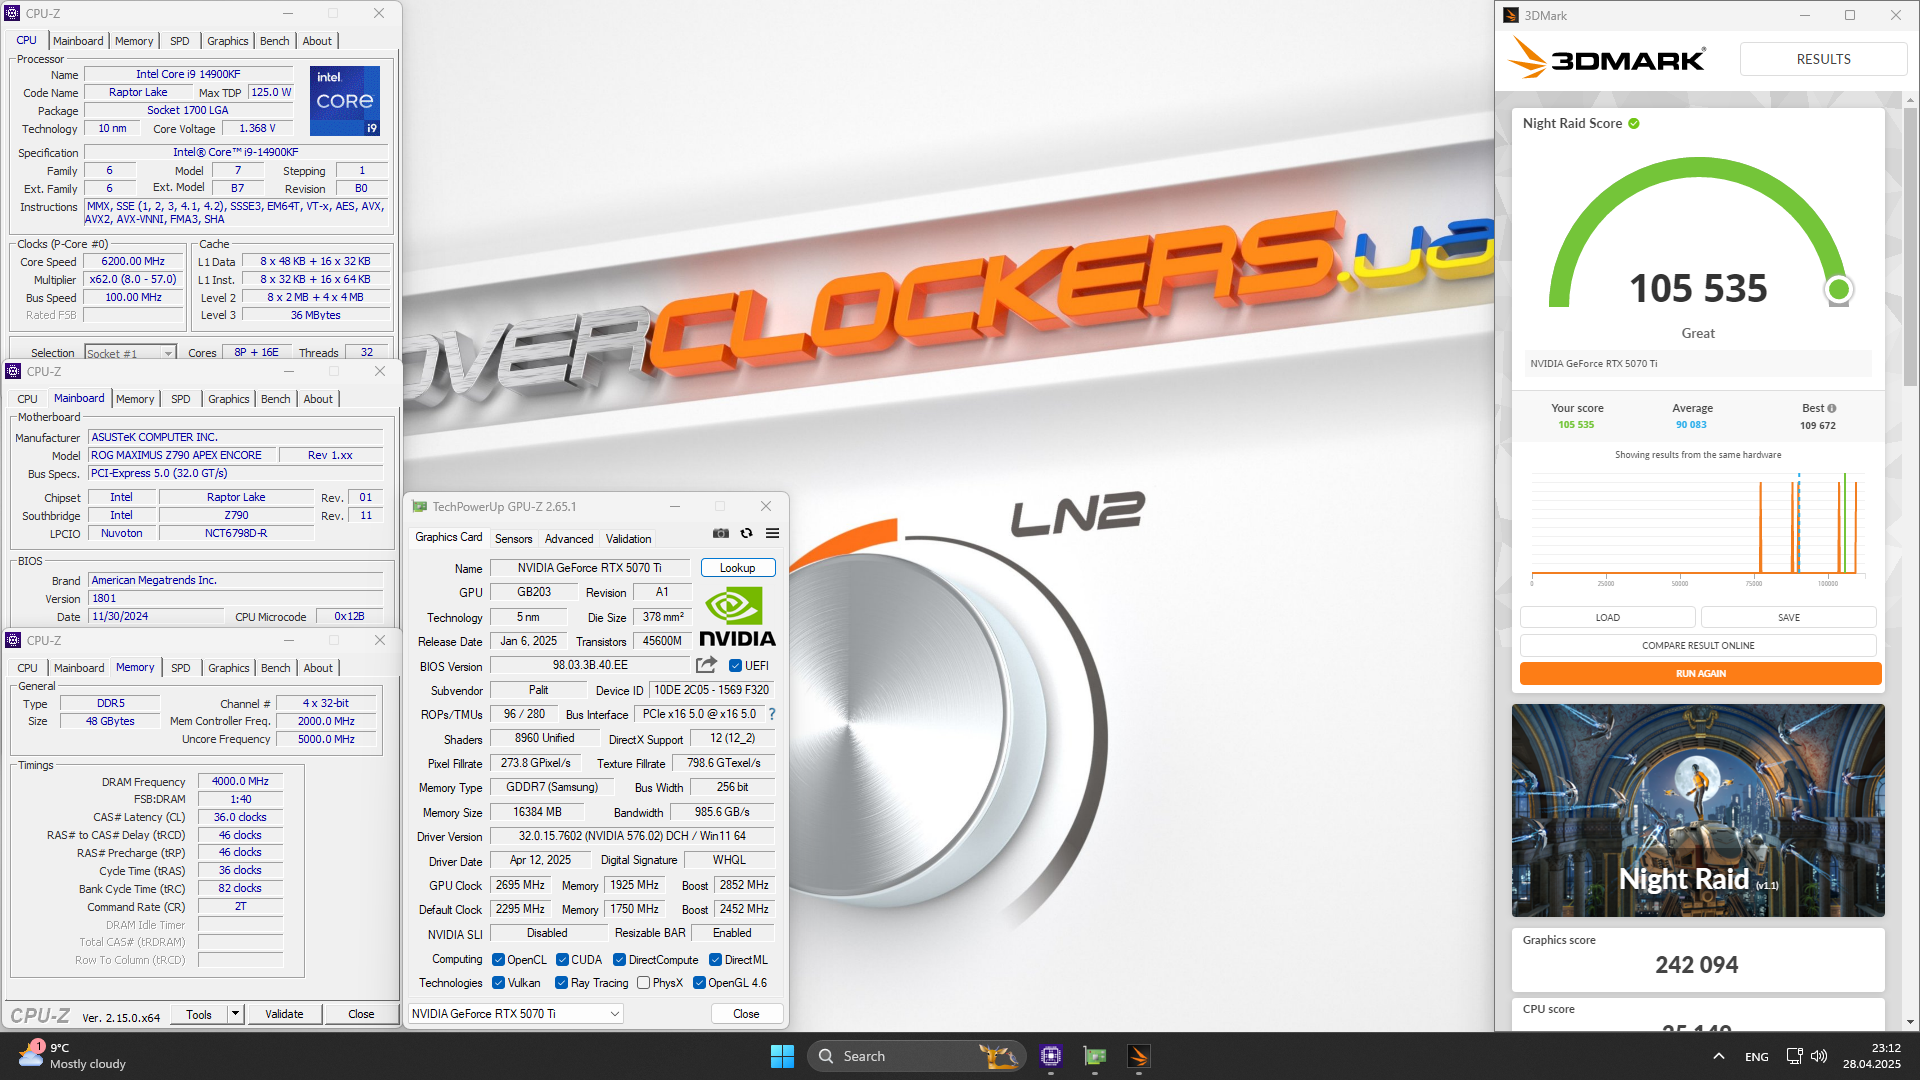Image resolution: width=1920 pixels, height=1080 pixels.
Task: Click Graphics score value 242 094
Action: 1696,965
